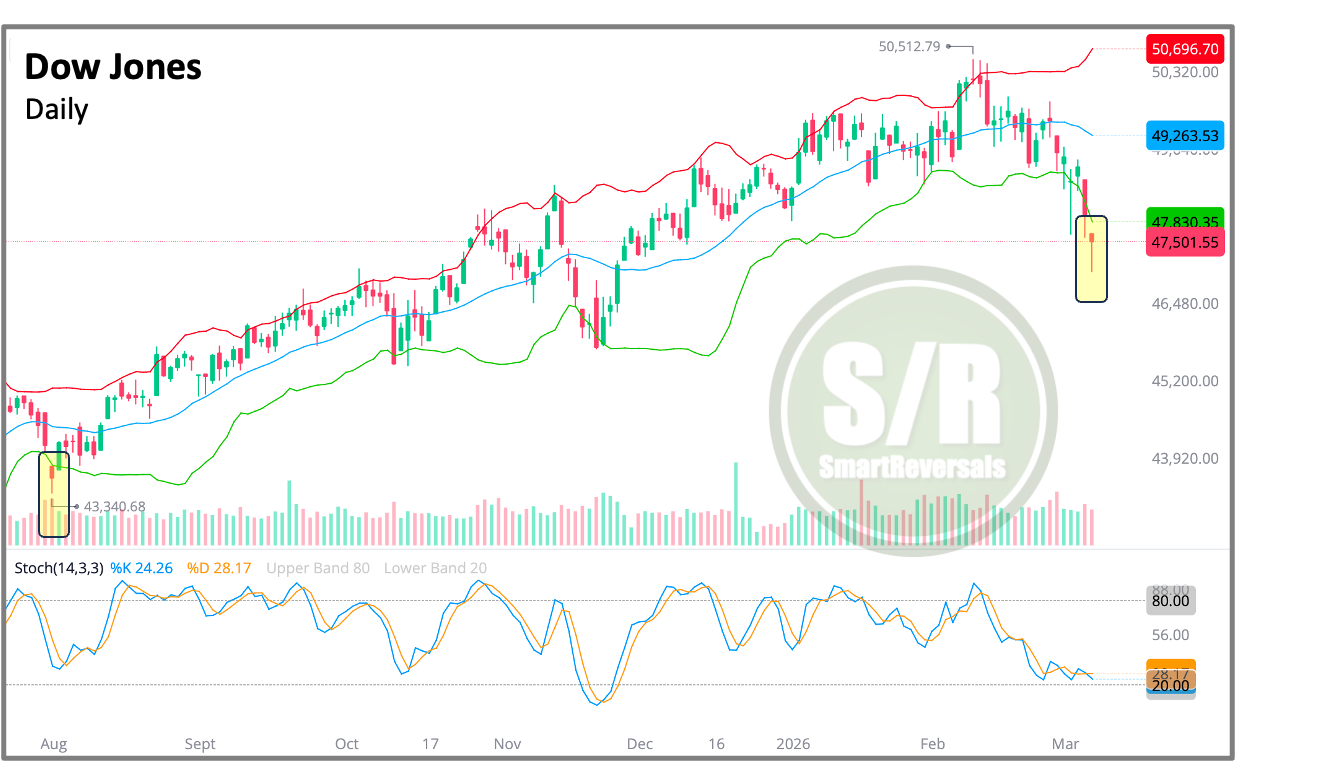Viewport: 1330px width, 762px height.
Task: Click the 16 date label after Dec
Action: 716,744
